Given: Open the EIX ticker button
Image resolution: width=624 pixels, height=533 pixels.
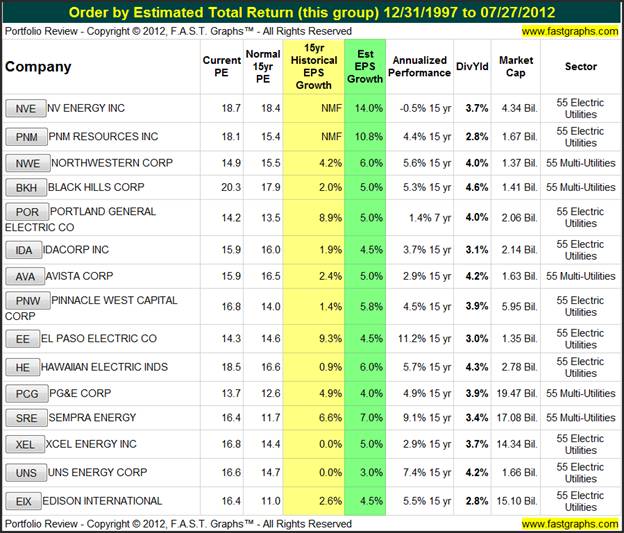Looking at the screenshot, I should [23, 501].
